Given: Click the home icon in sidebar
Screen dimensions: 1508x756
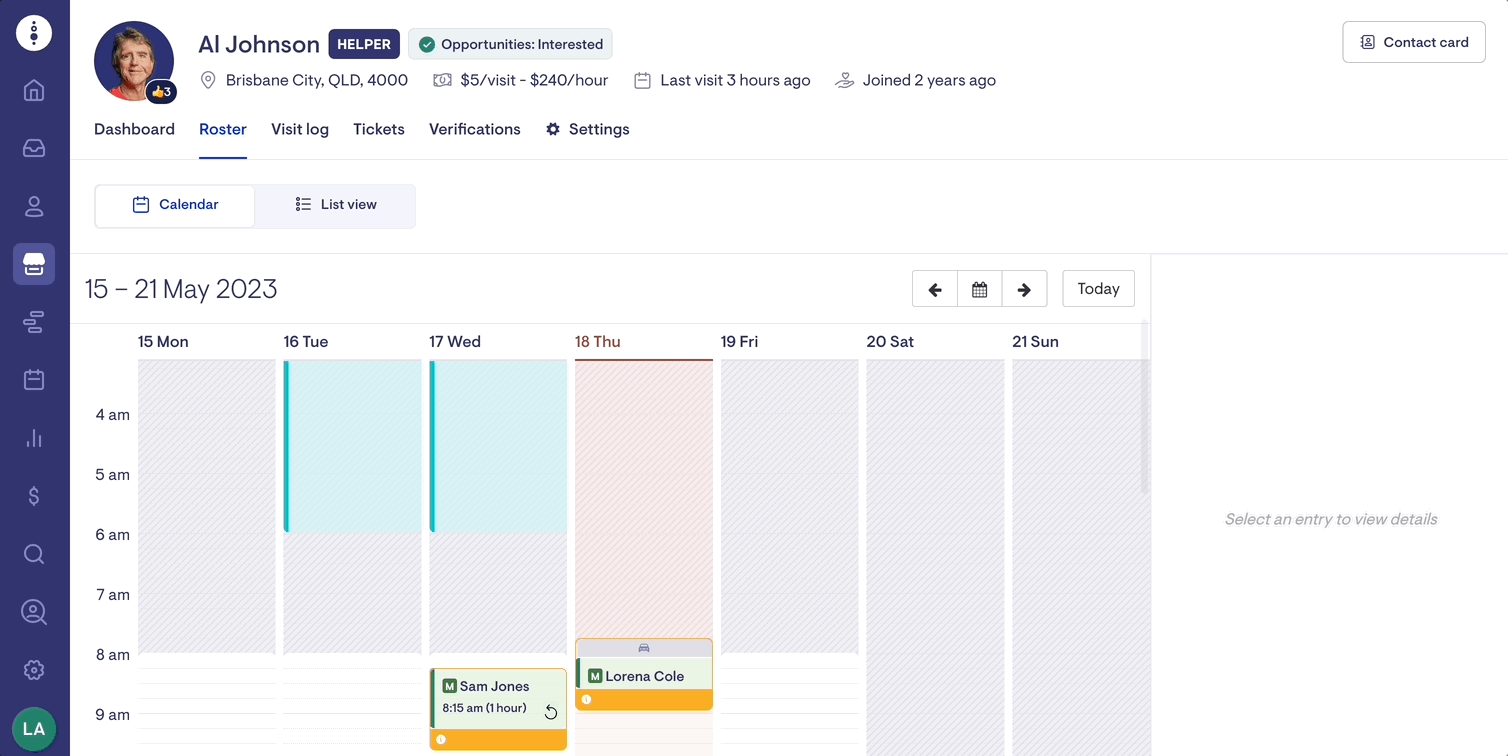Looking at the screenshot, I should tap(34, 91).
